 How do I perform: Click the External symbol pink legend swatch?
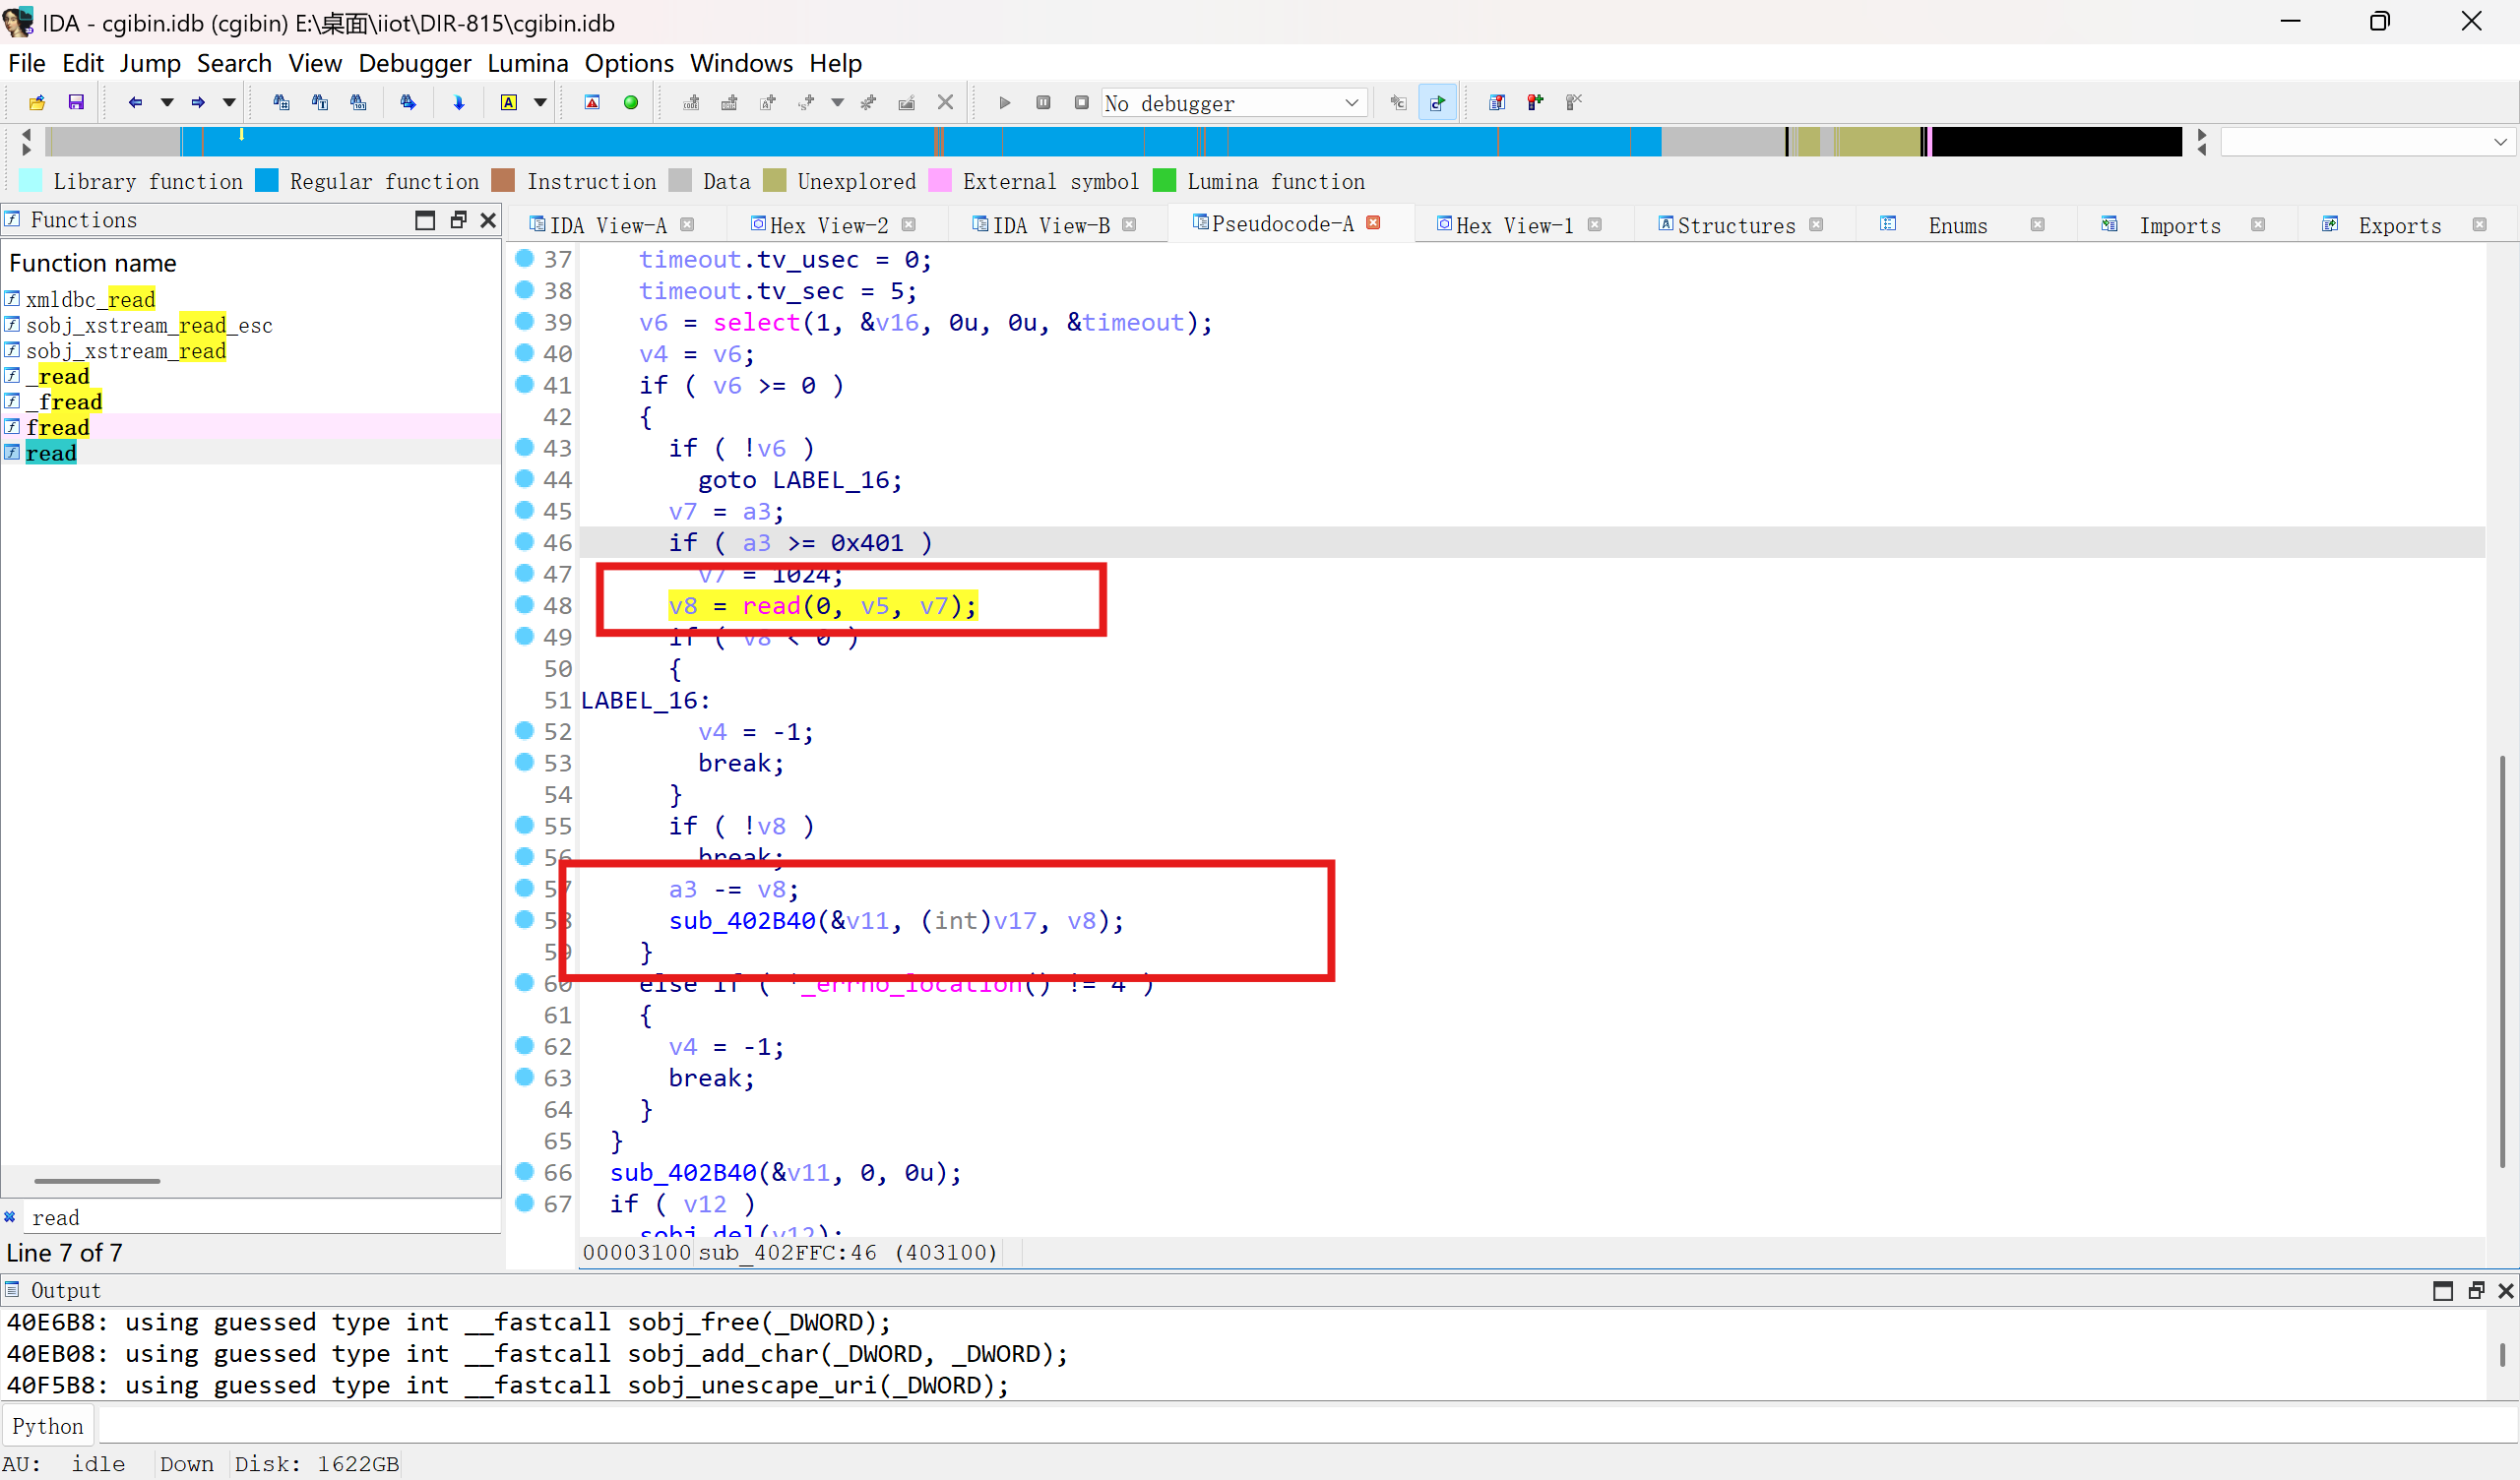(940, 181)
